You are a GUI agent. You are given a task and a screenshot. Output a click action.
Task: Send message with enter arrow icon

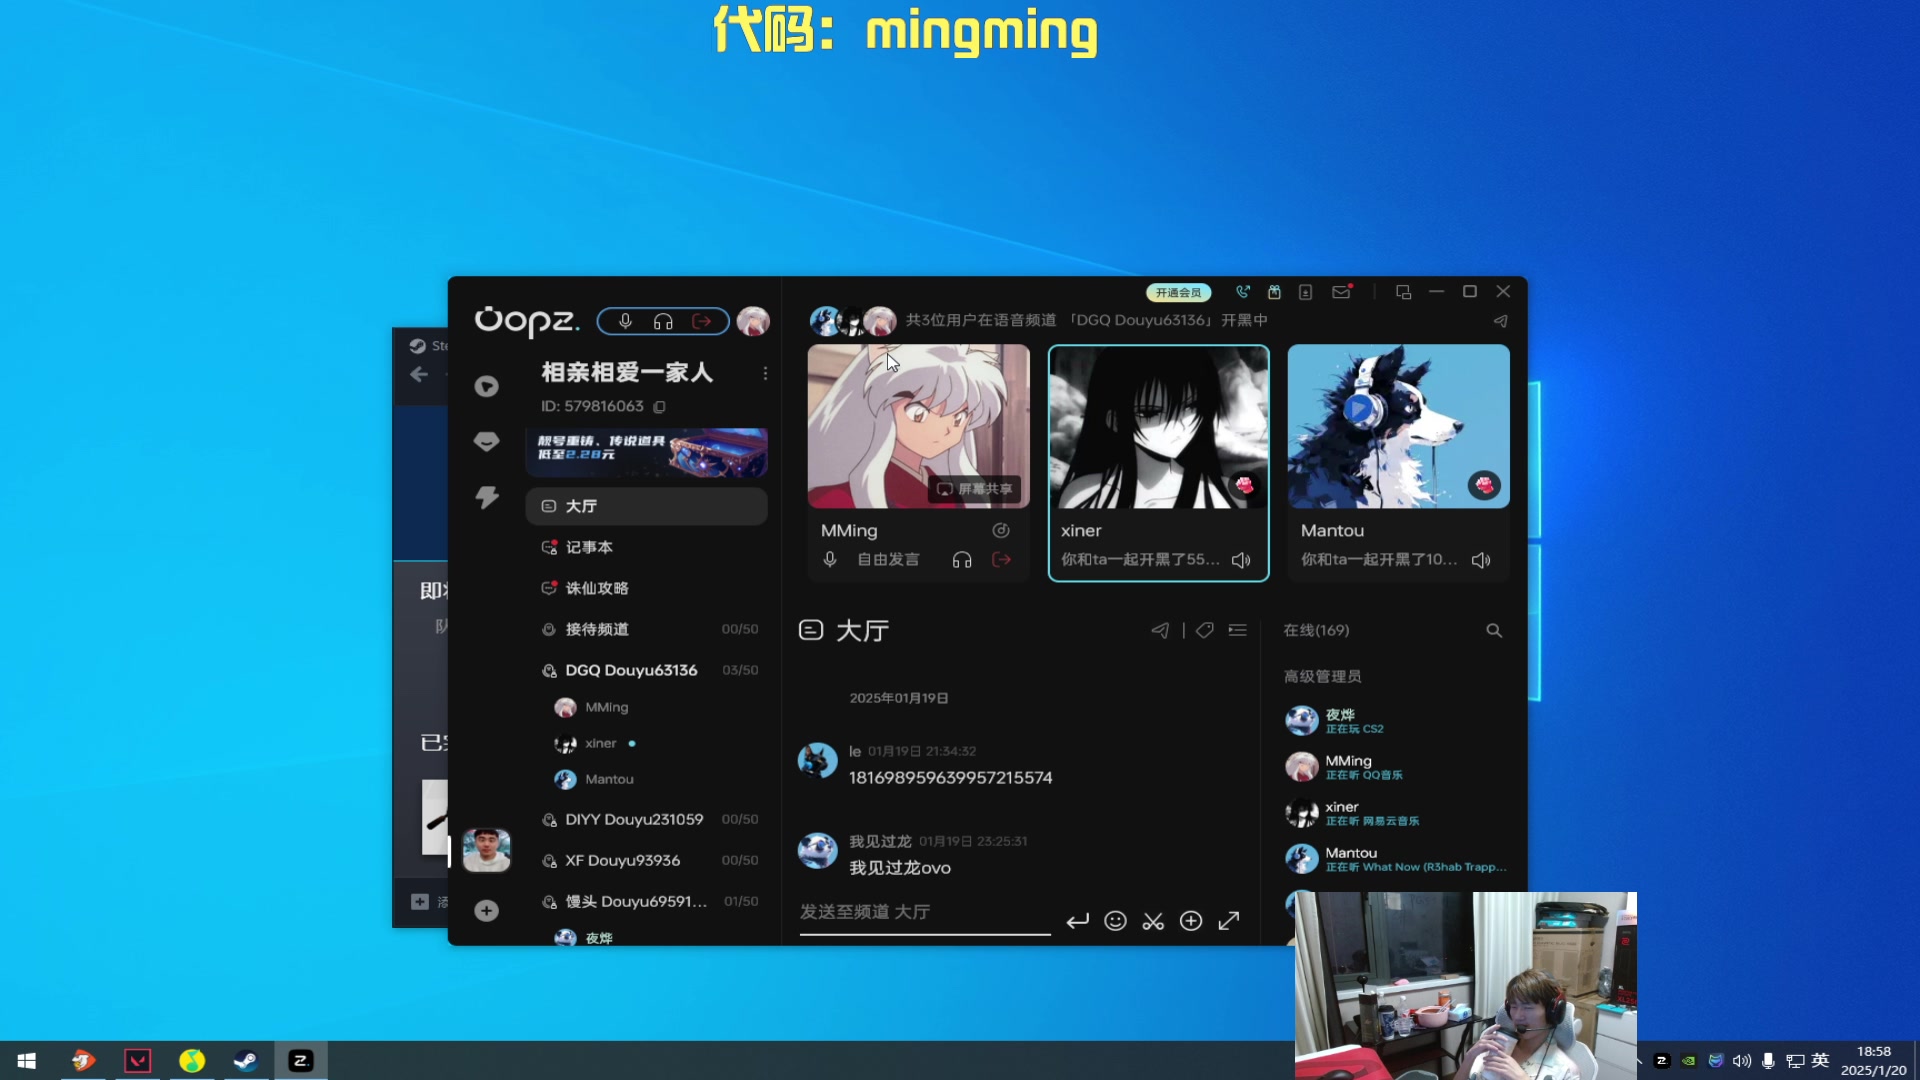pos(1077,921)
